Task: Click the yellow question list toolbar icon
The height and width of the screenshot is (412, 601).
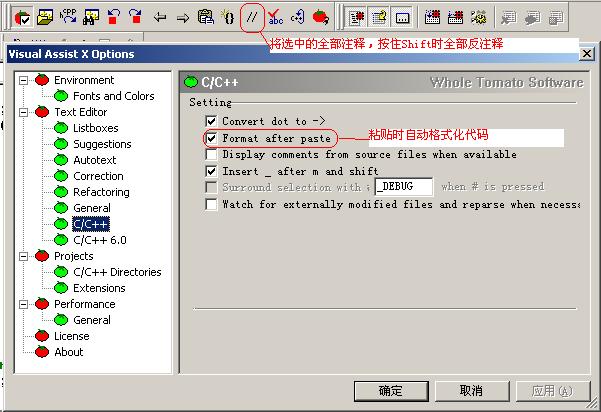Action: point(379,17)
